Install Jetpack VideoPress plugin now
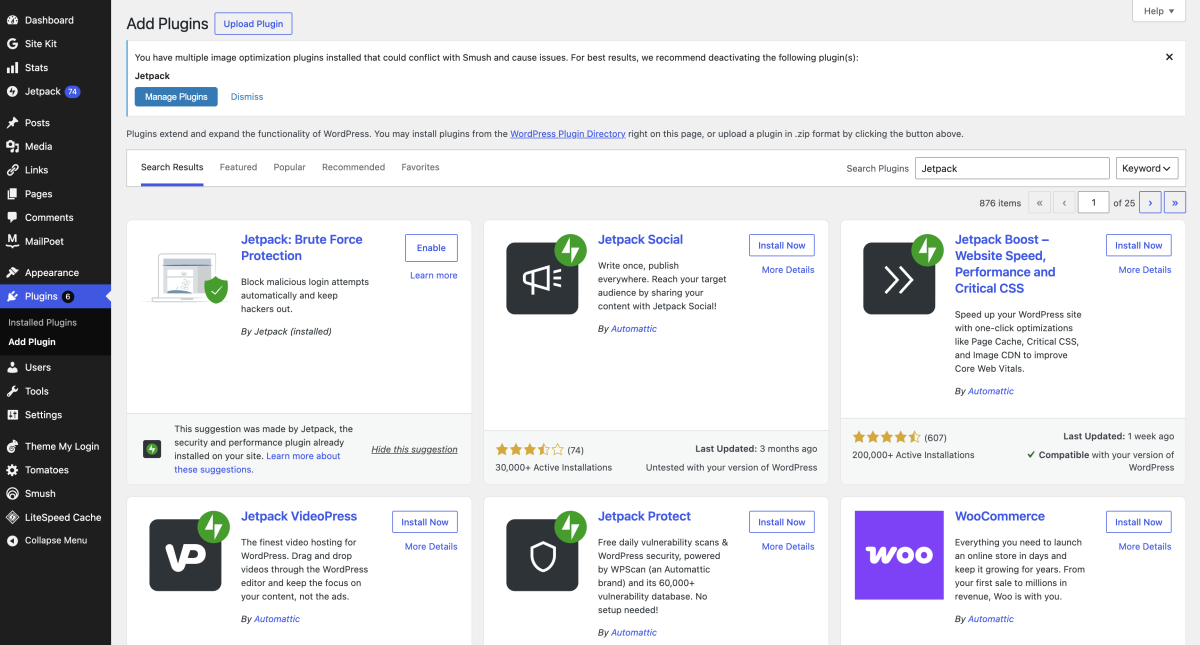The image size is (1200, 645). tap(425, 522)
